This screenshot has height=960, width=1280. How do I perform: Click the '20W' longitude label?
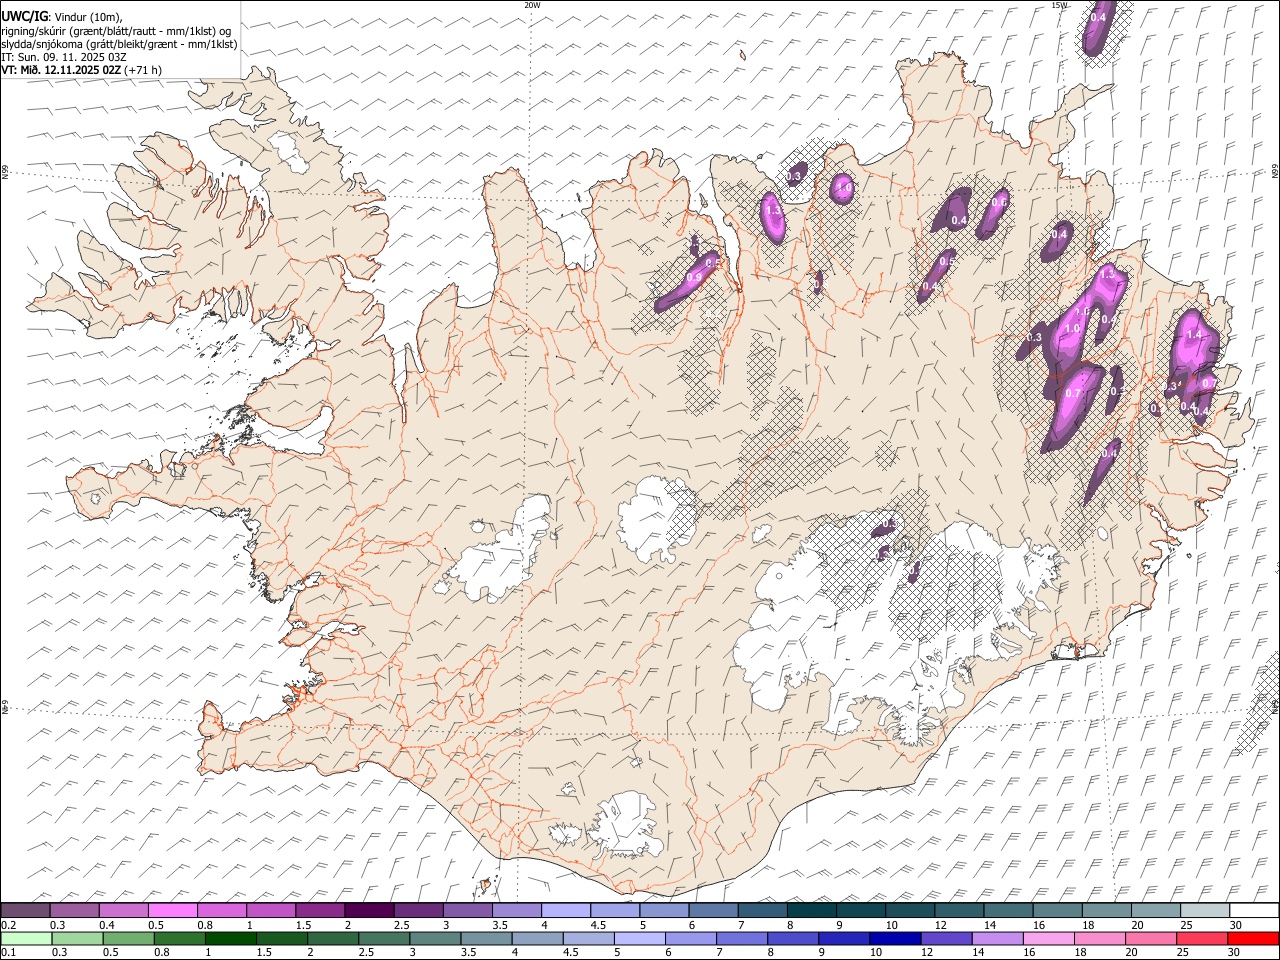(532, 5)
